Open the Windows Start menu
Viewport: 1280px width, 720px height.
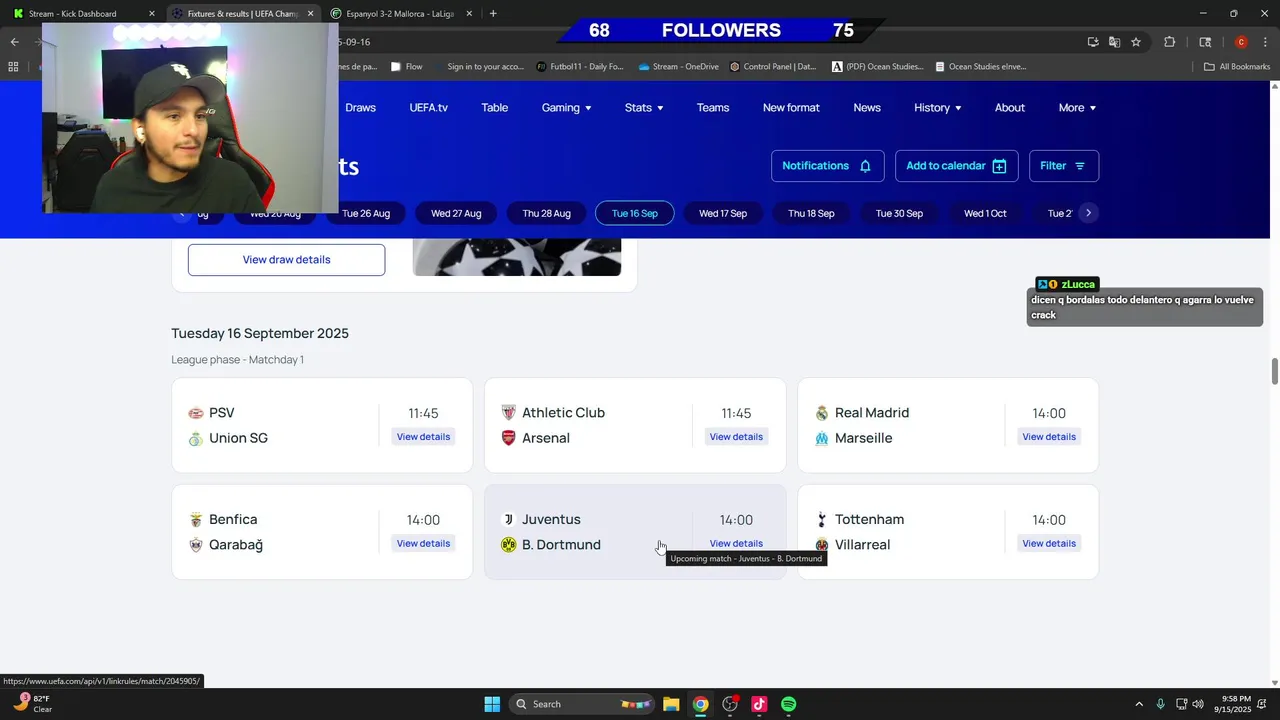pyautogui.click(x=492, y=704)
